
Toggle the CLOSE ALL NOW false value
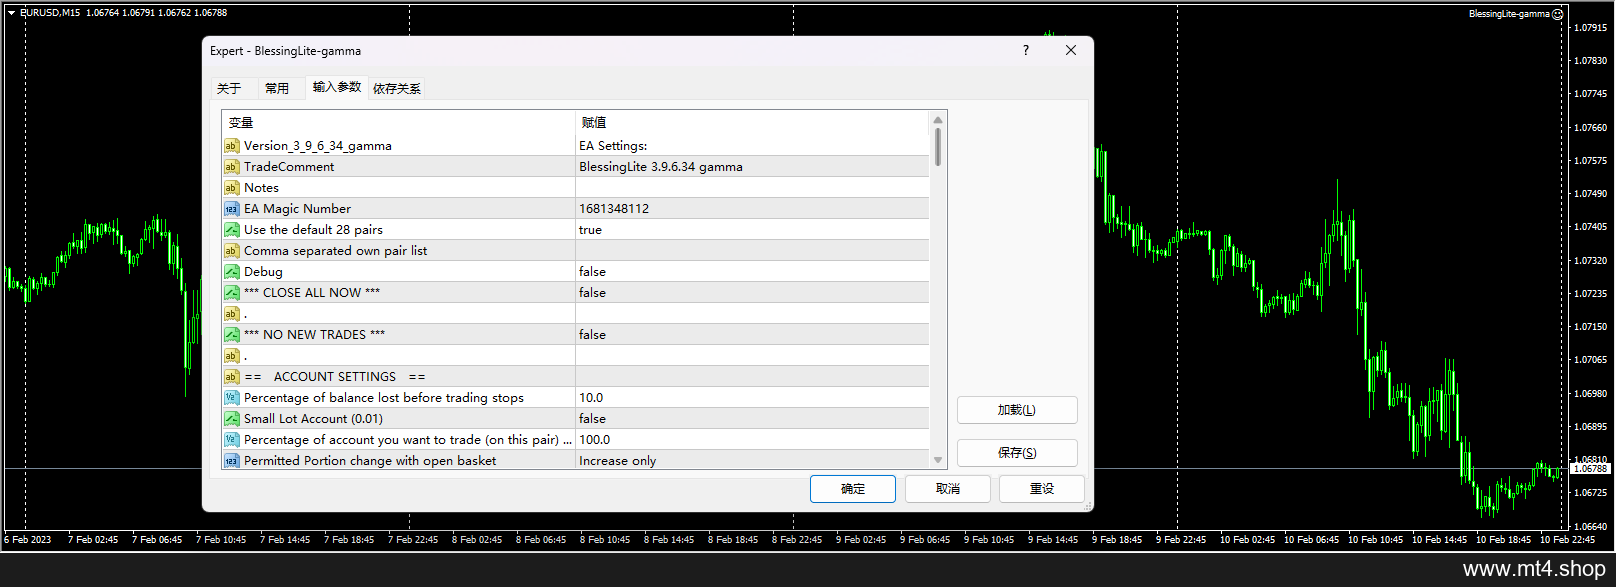pyautogui.click(x=752, y=293)
